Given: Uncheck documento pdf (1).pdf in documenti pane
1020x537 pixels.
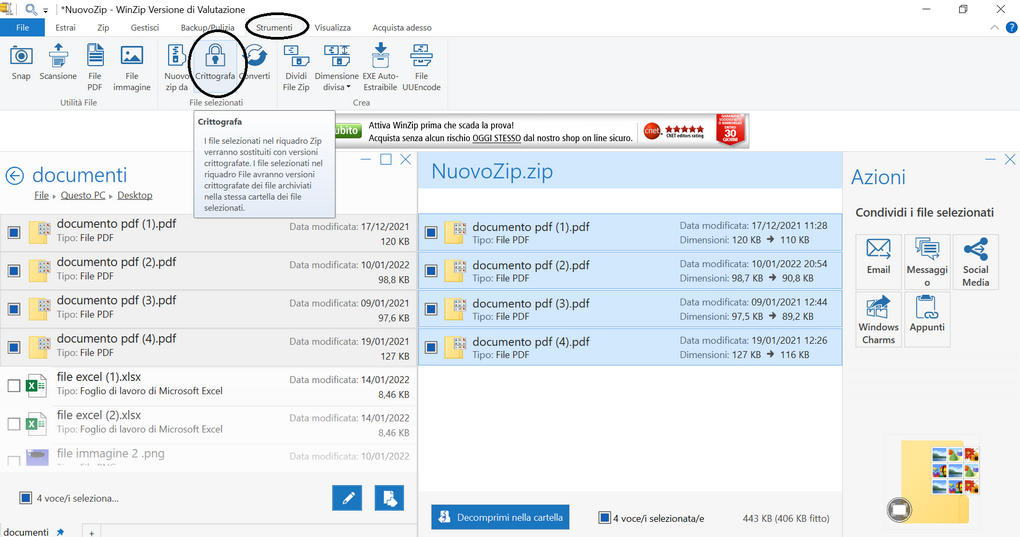Looking at the screenshot, I should pos(14,232).
